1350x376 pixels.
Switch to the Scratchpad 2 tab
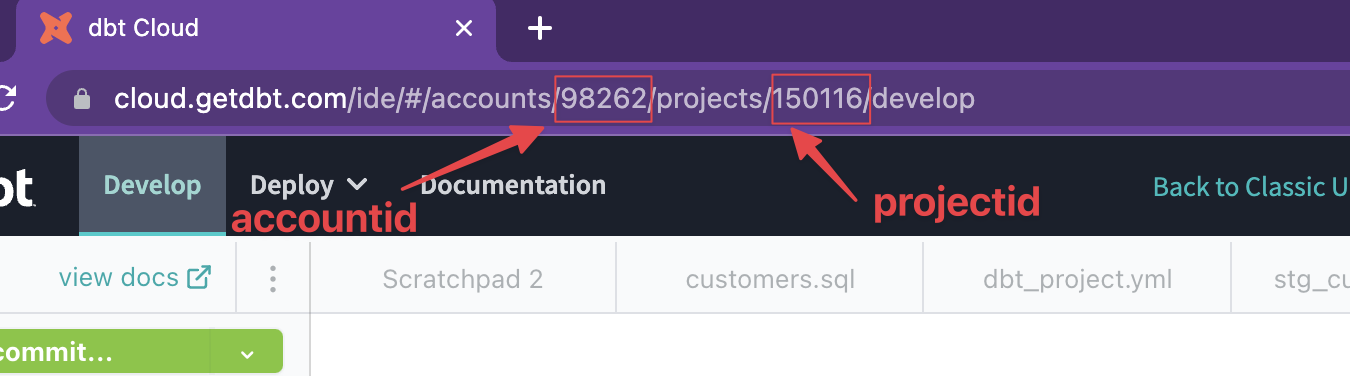(463, 278)
